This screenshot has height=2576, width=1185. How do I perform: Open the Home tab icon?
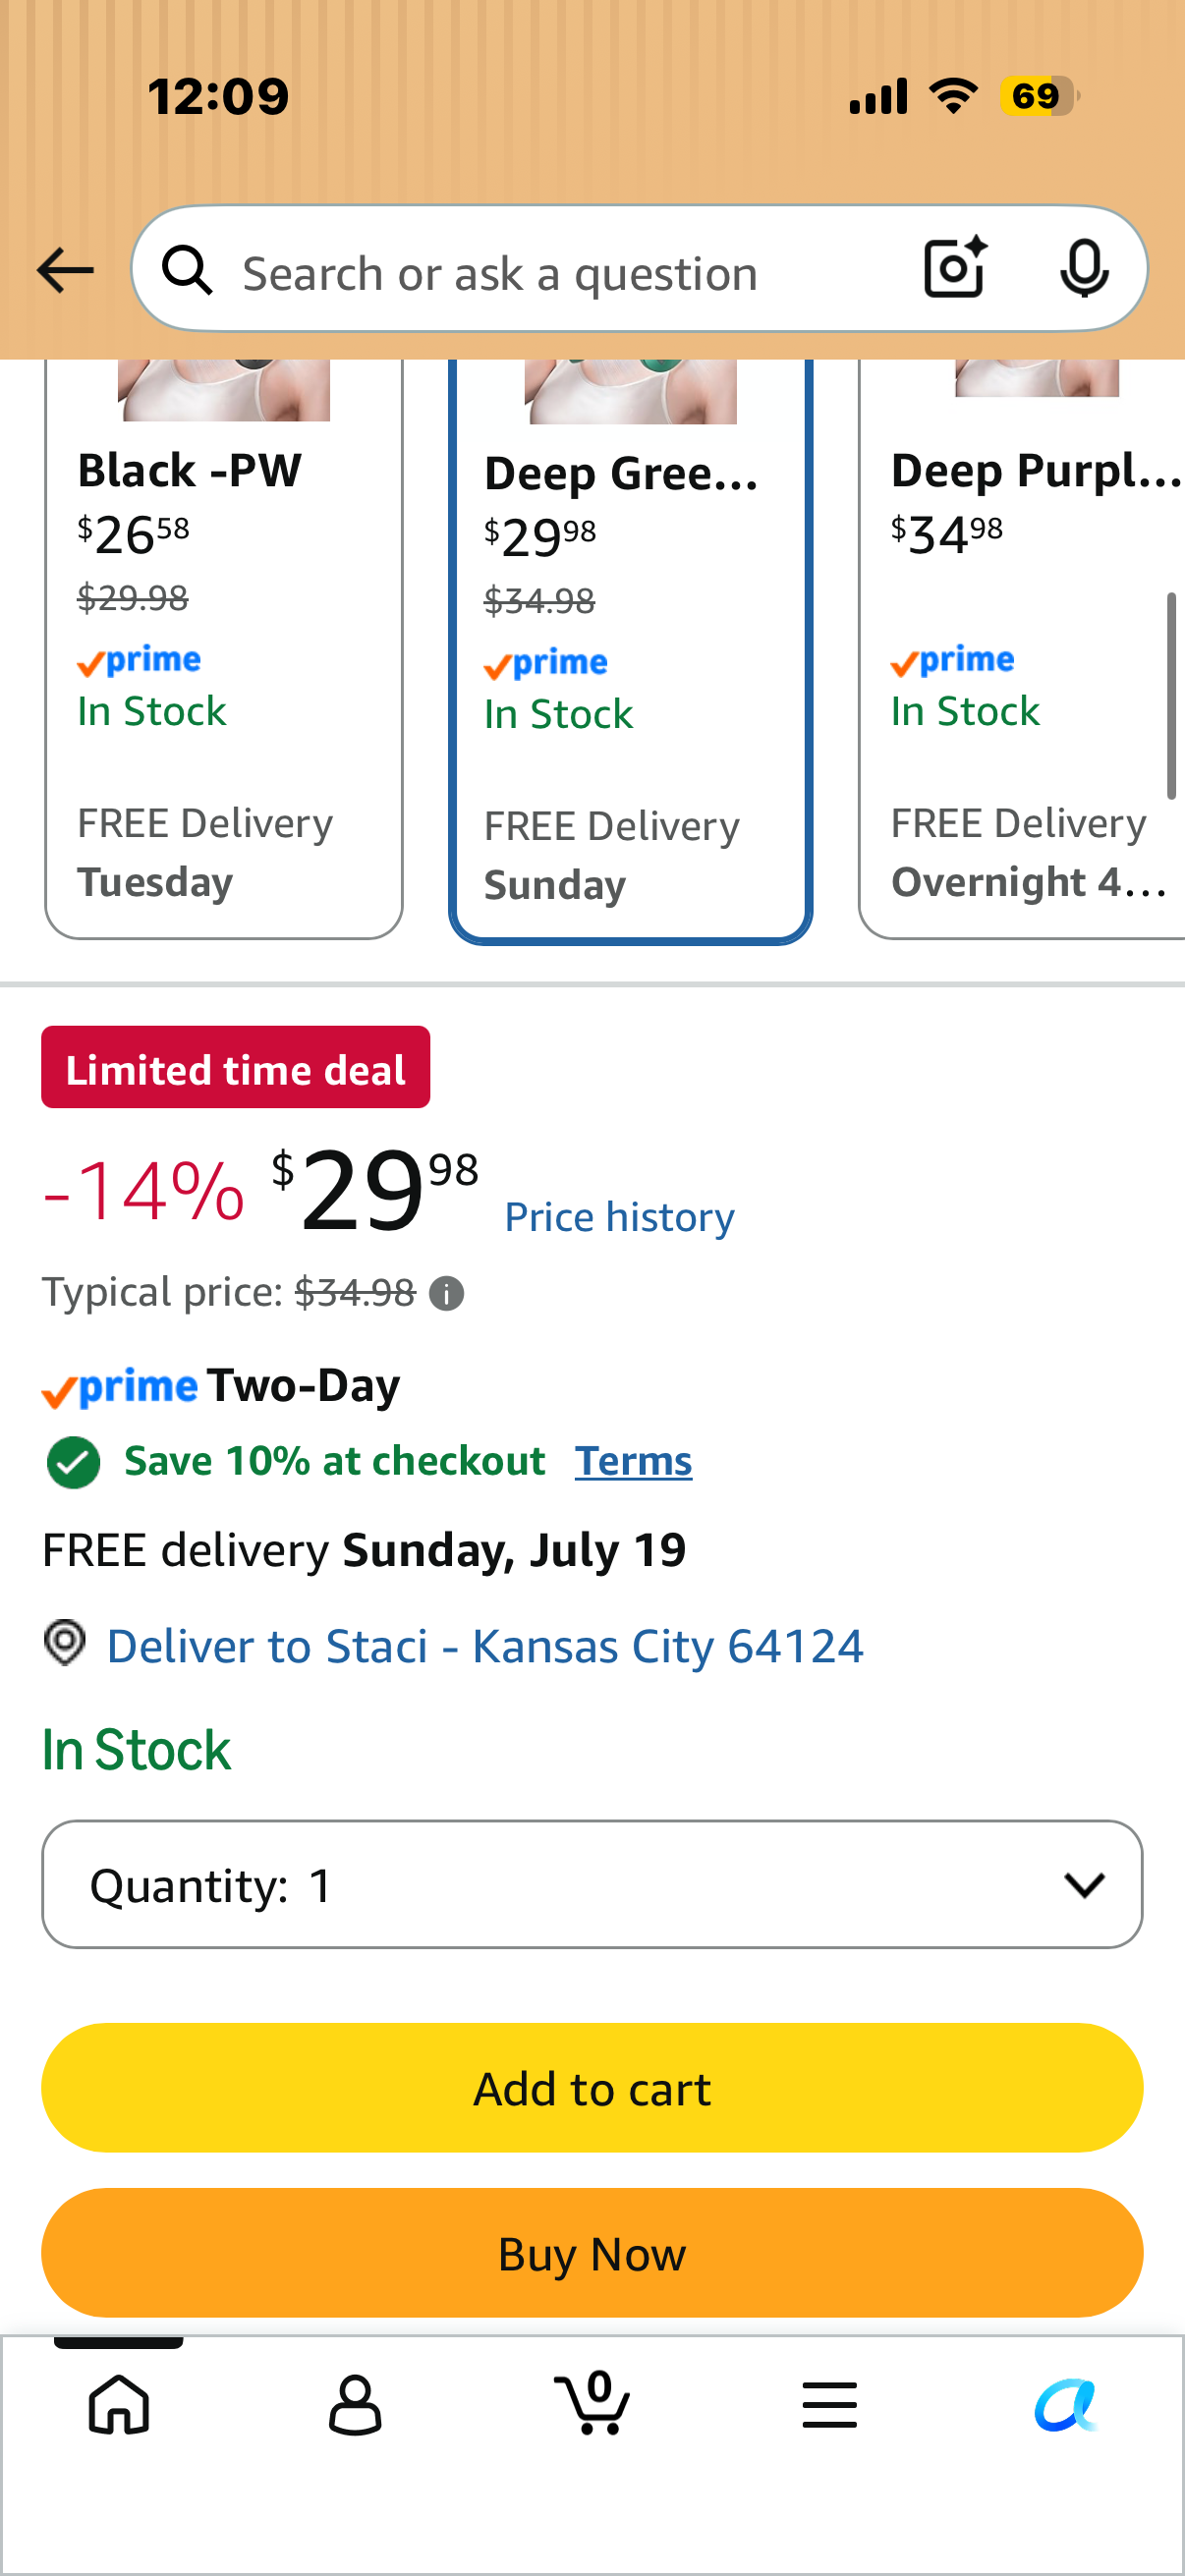coord(119,2403)
